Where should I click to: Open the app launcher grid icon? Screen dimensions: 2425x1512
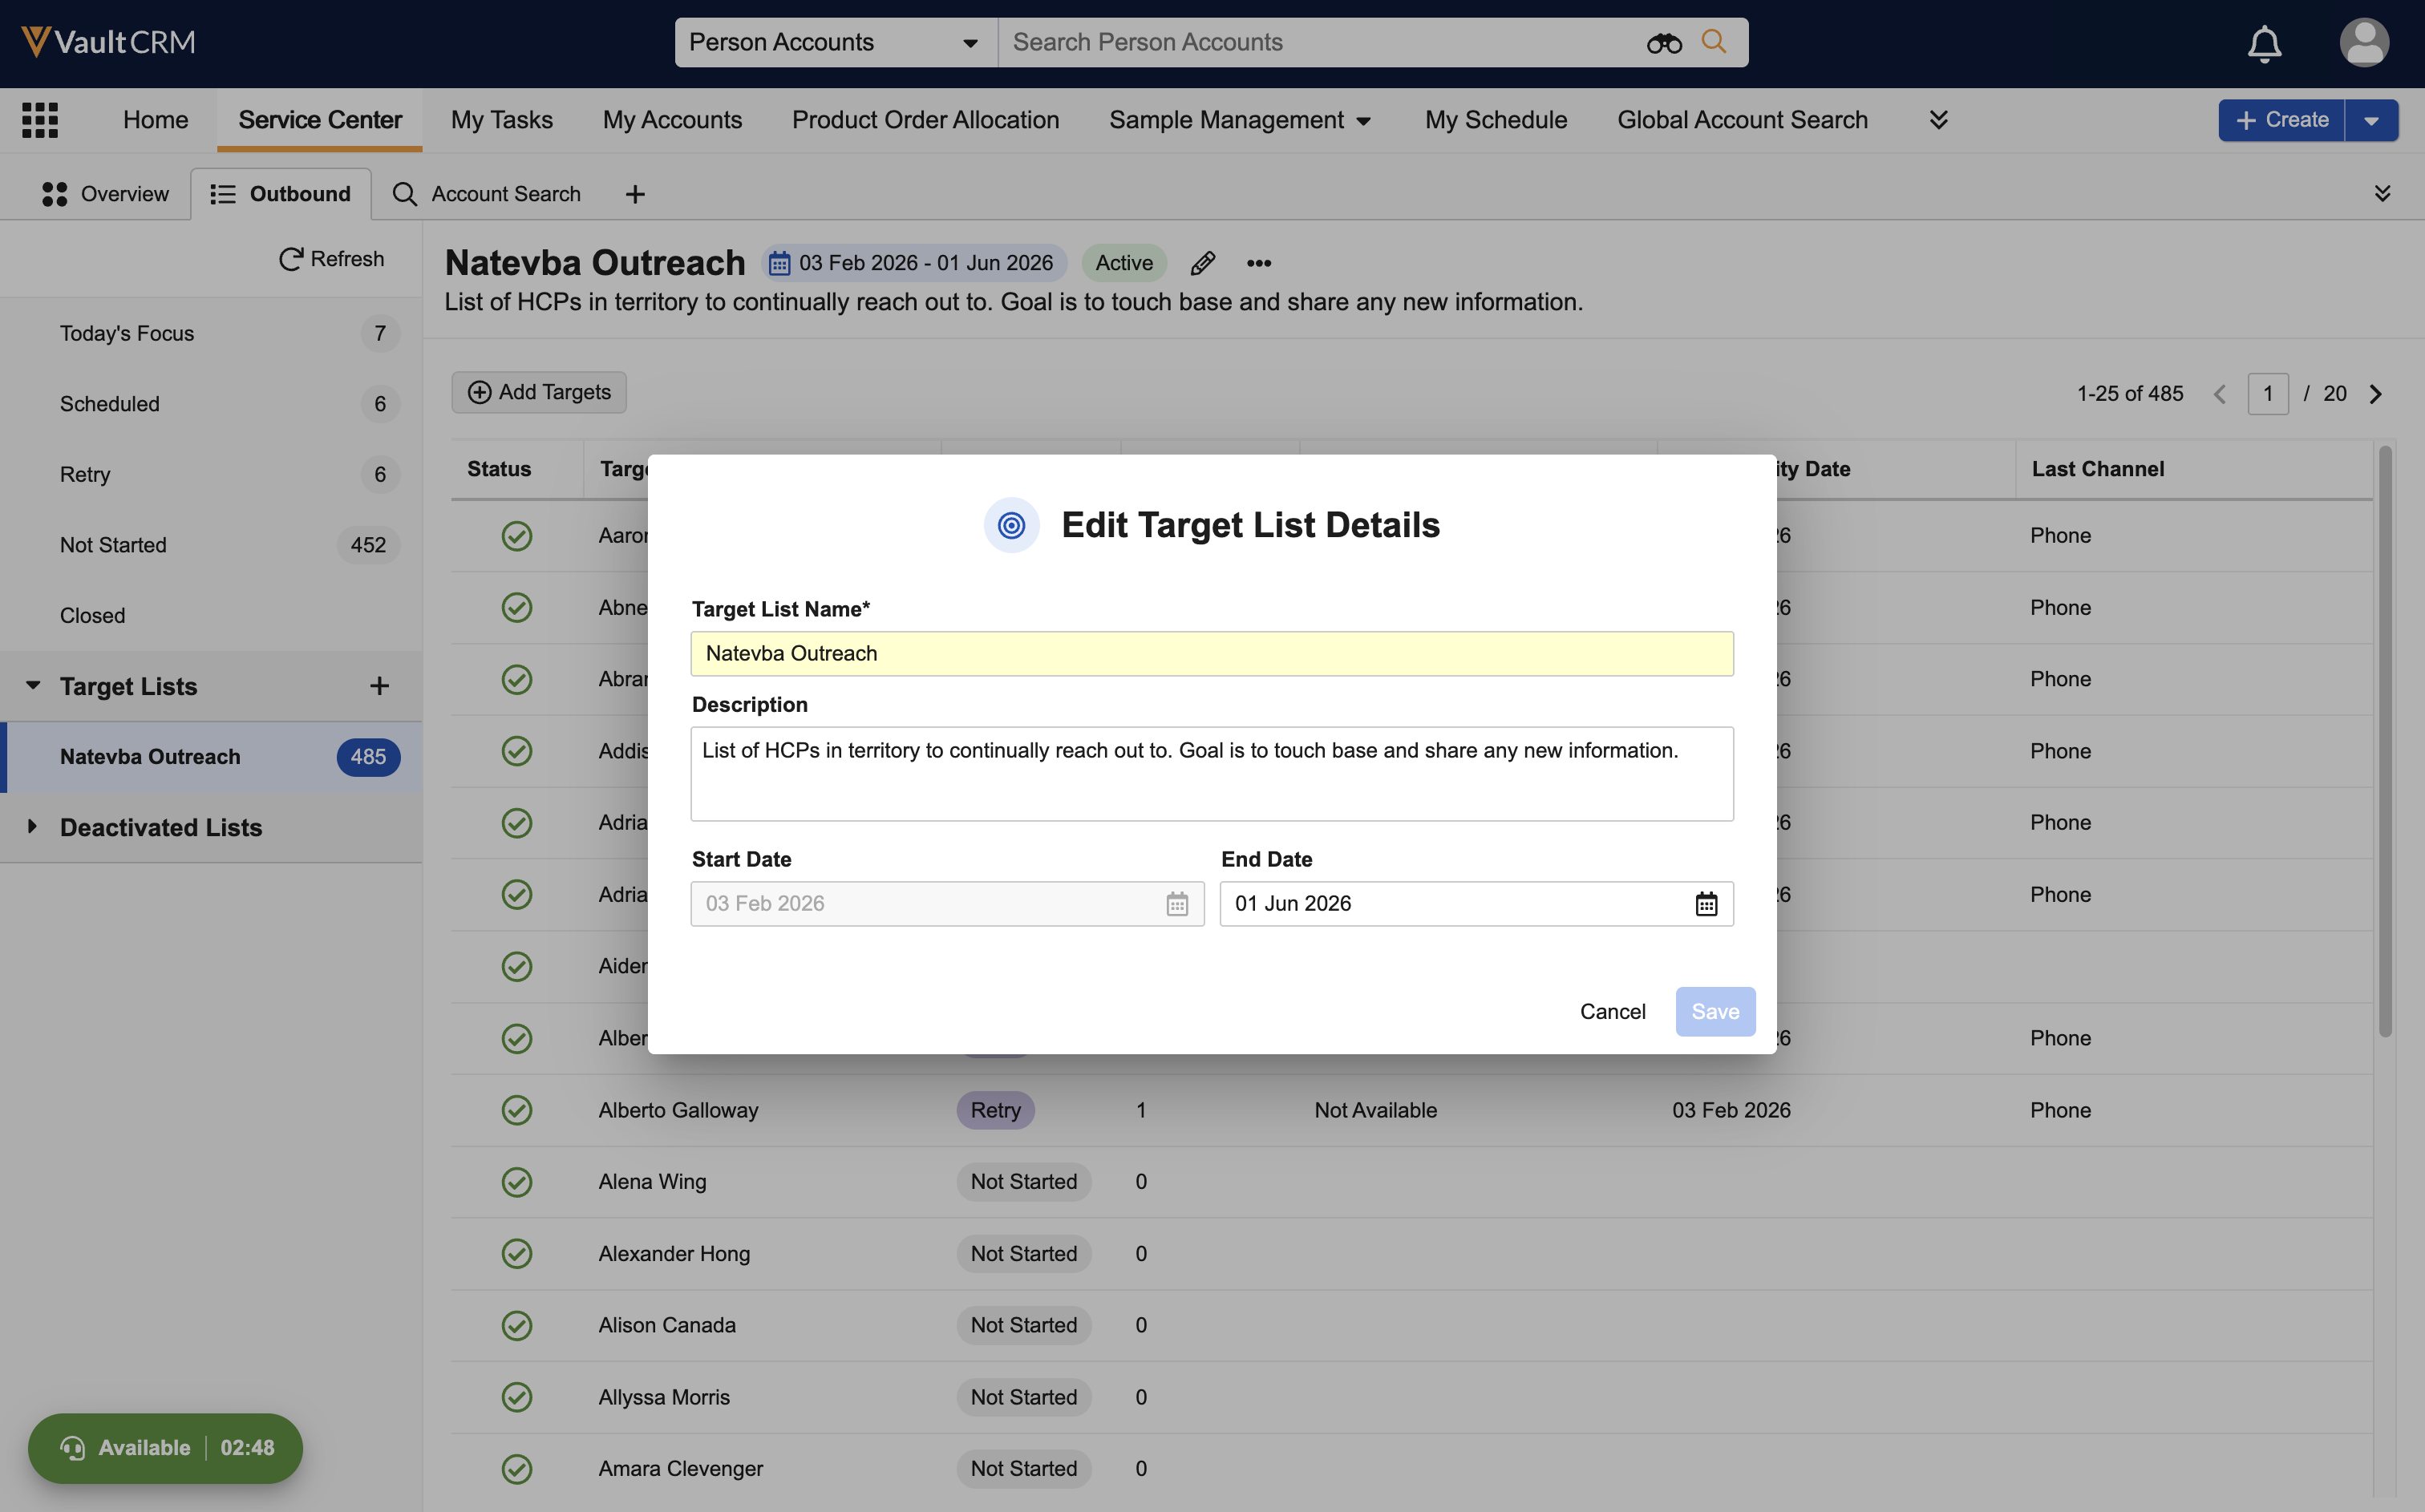click(x=40, y=120)
